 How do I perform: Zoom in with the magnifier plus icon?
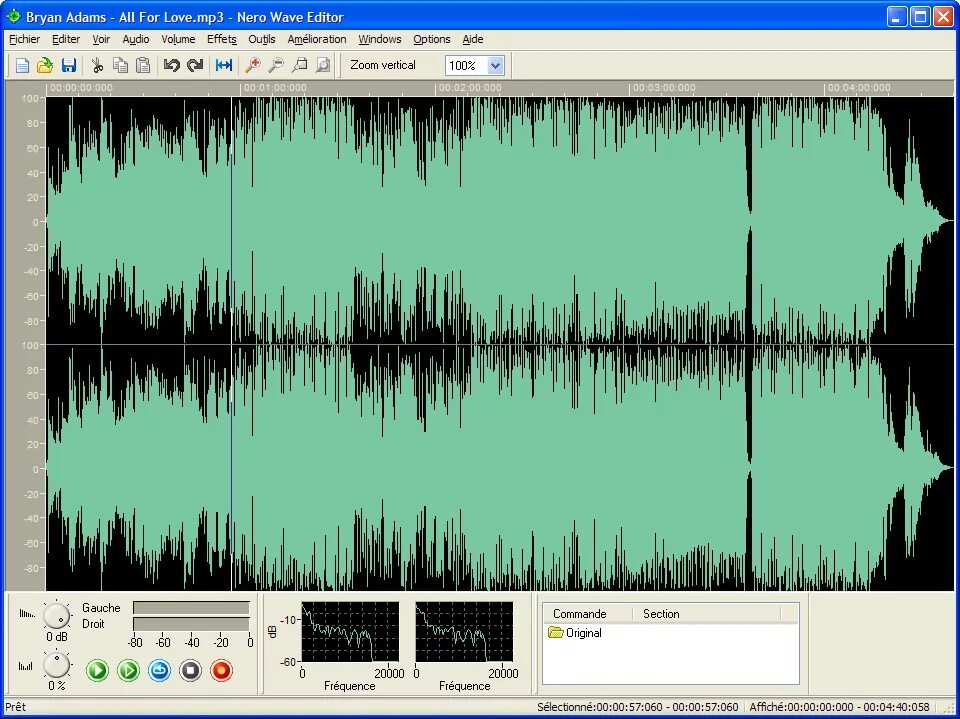(252, 66)
